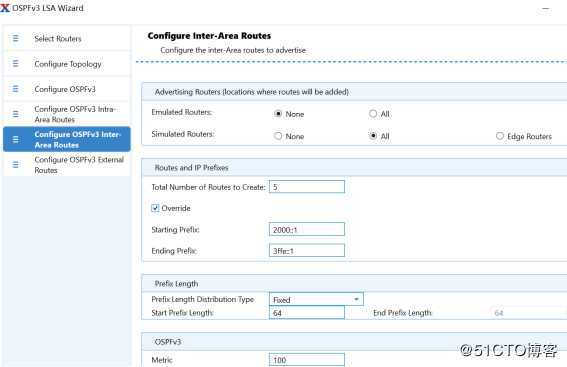The width and height of the screenshot is (567, 367).
Task: Toggle the Override checkbox
Action: [x=155, y=208]
